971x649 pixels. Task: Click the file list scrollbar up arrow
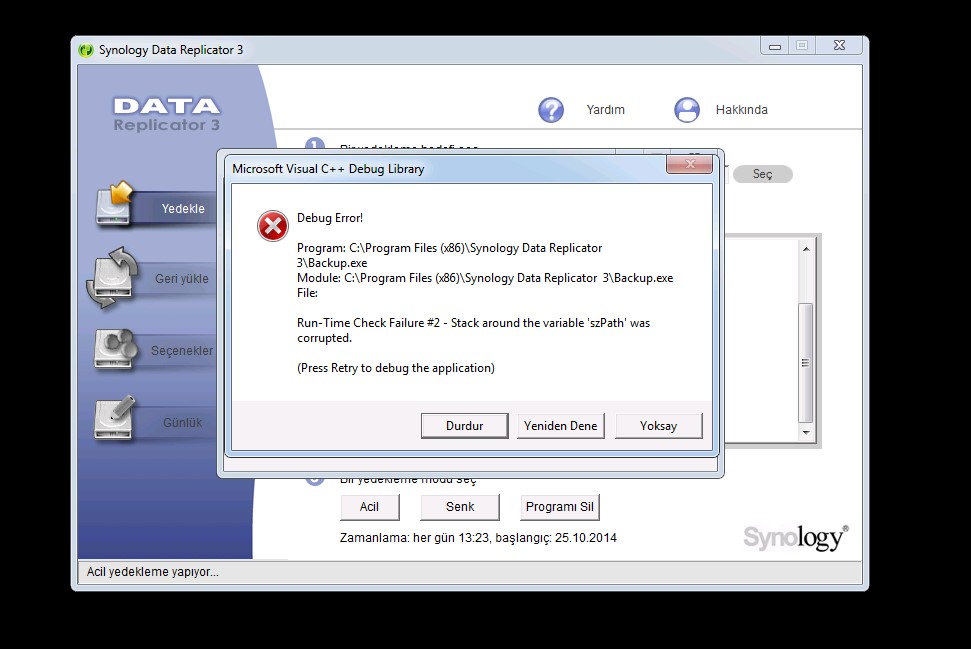[x=806, y=248]
